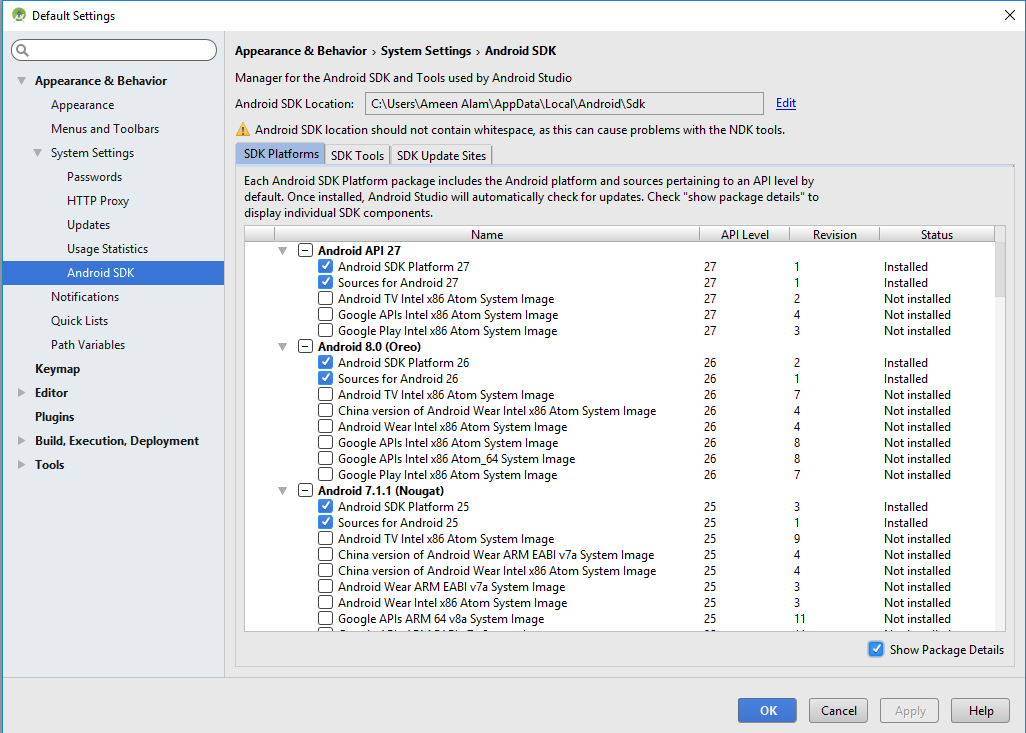Viewport: 1026px width, 733px height.
Task: Click the Cancel button
Action: point(838,710)
